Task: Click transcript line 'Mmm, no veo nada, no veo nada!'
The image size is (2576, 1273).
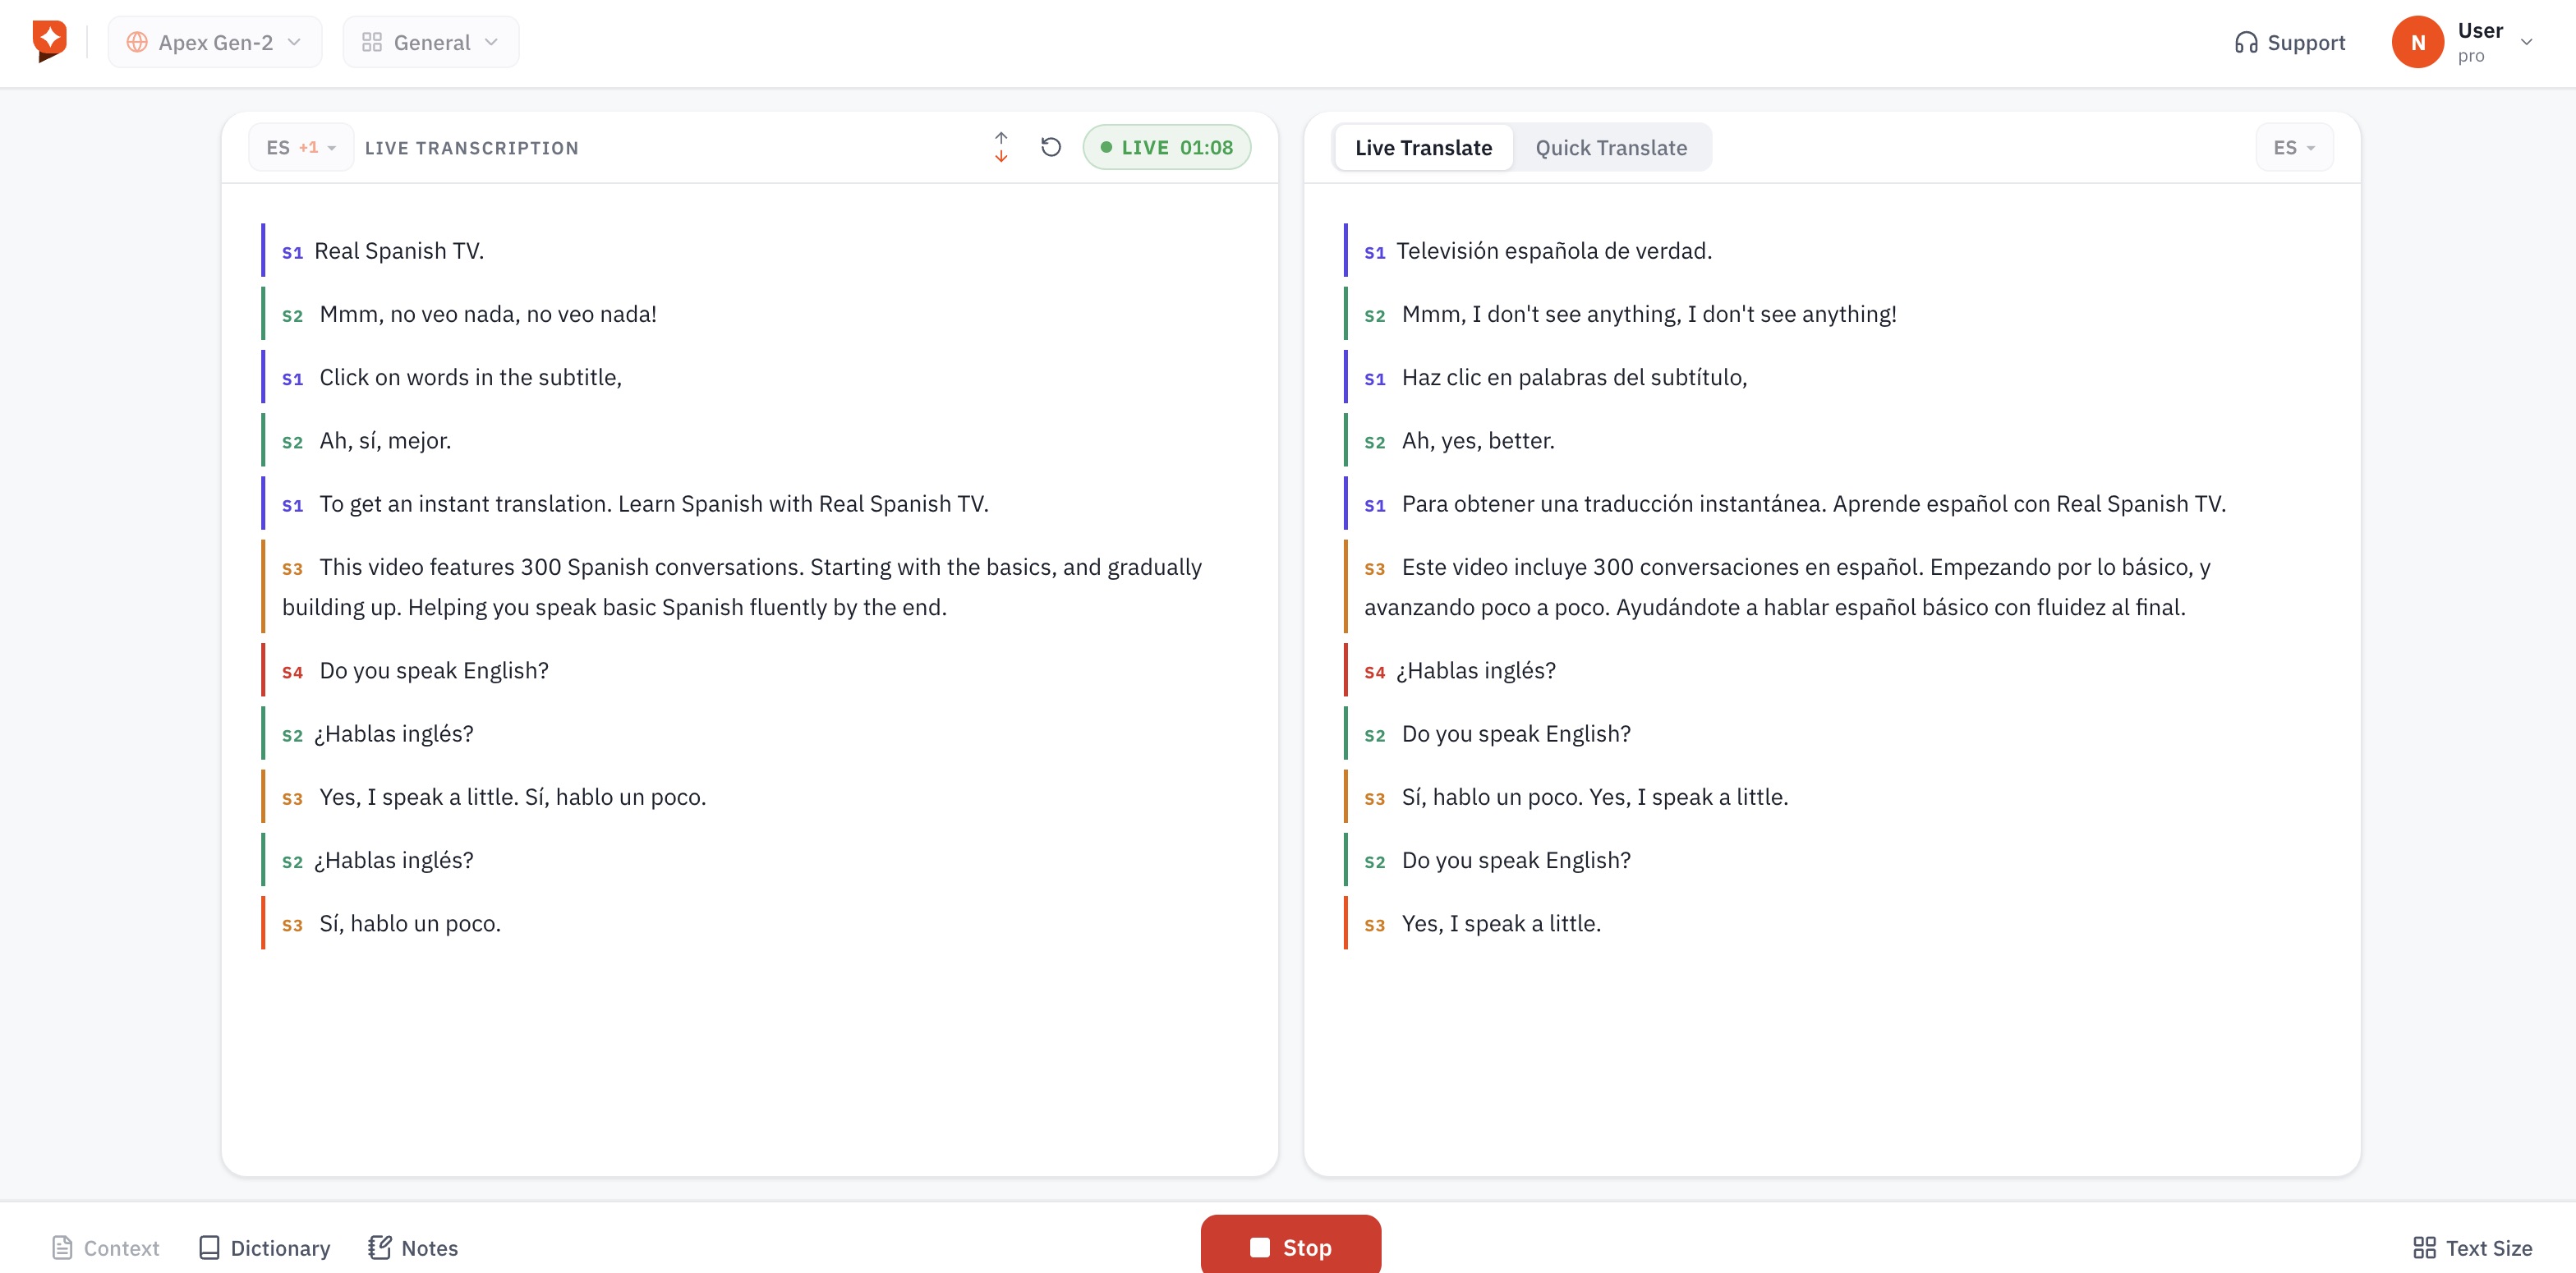Action: pos(488,314)
